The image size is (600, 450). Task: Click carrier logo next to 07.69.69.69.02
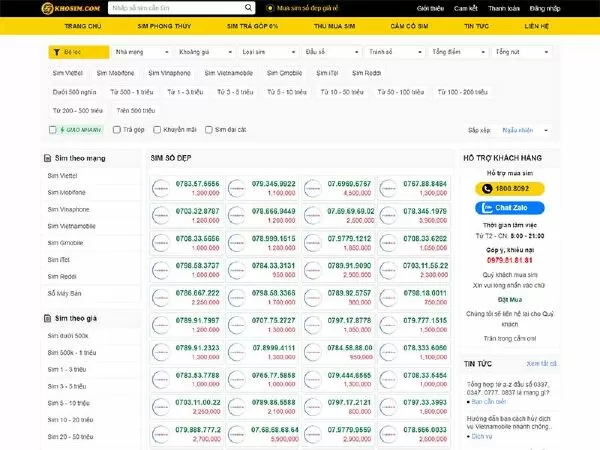click(x=313, y=215)
